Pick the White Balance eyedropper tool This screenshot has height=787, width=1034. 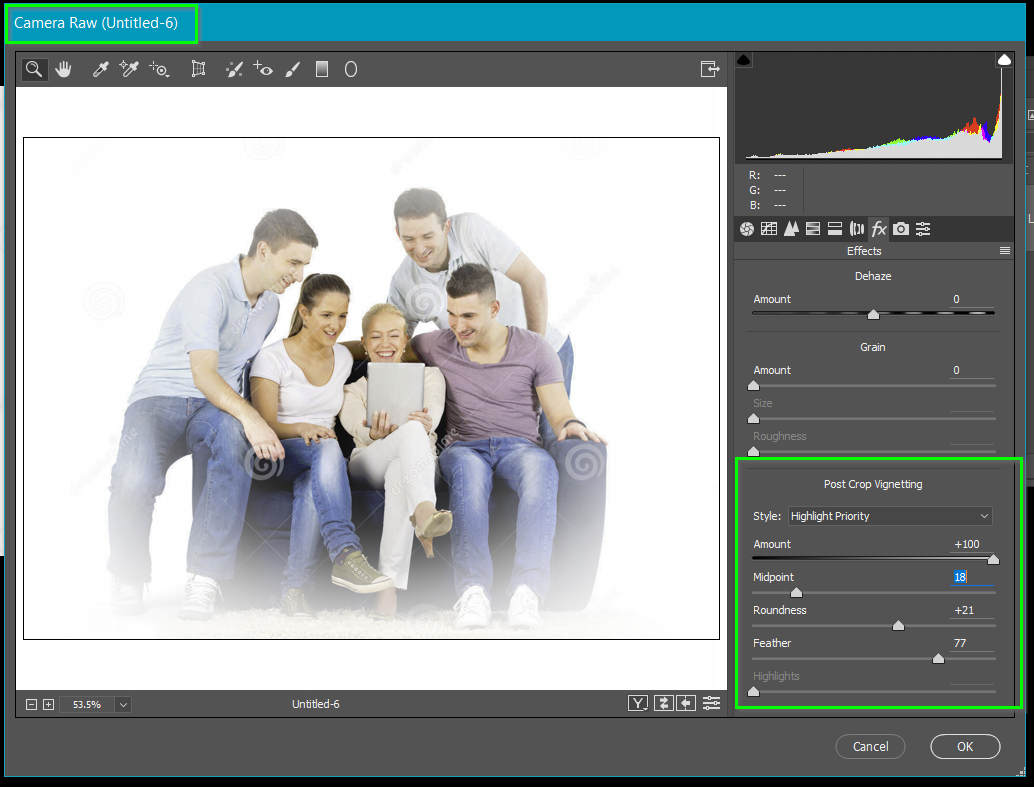100,68
